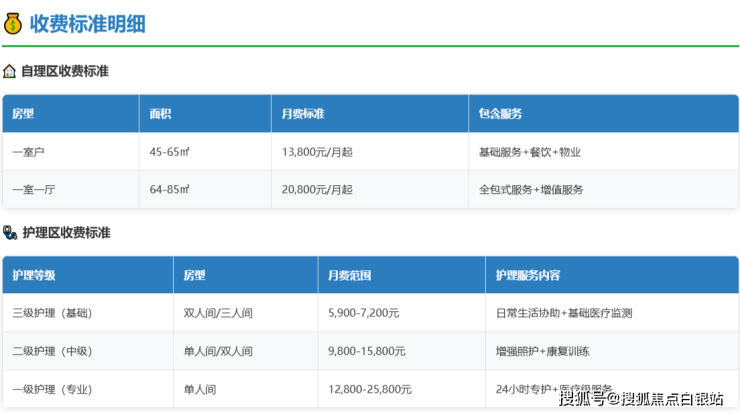Select the 收费标准明细 page title
The width and height of the screenshot is (740, 415).
87,23
